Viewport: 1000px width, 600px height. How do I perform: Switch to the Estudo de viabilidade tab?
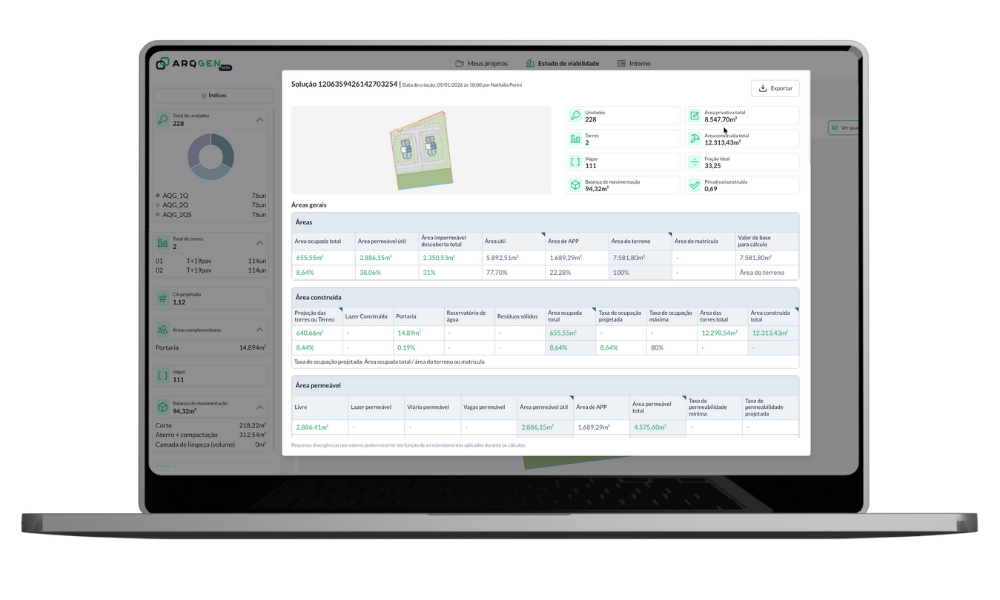(562, 63)
